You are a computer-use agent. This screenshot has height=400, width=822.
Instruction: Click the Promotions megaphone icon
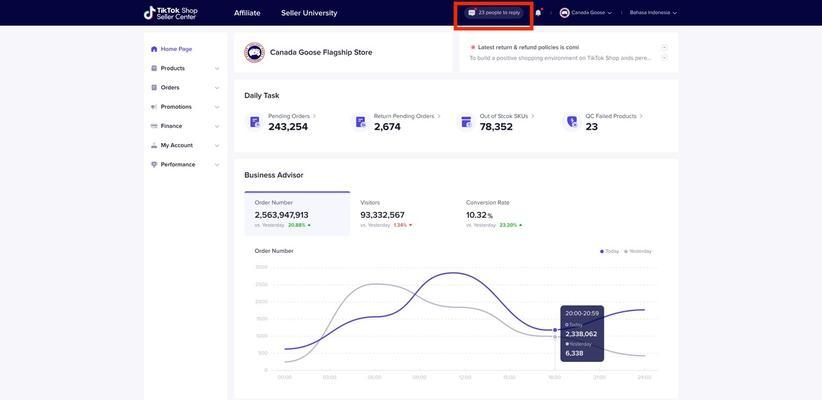154,107
